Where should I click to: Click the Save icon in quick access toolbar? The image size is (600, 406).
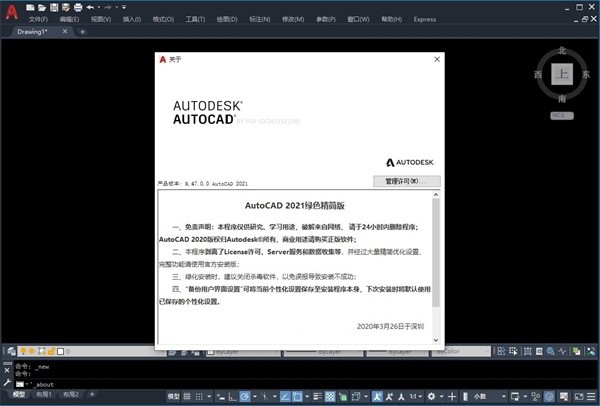pyautogui.click(x=54, y=7)
